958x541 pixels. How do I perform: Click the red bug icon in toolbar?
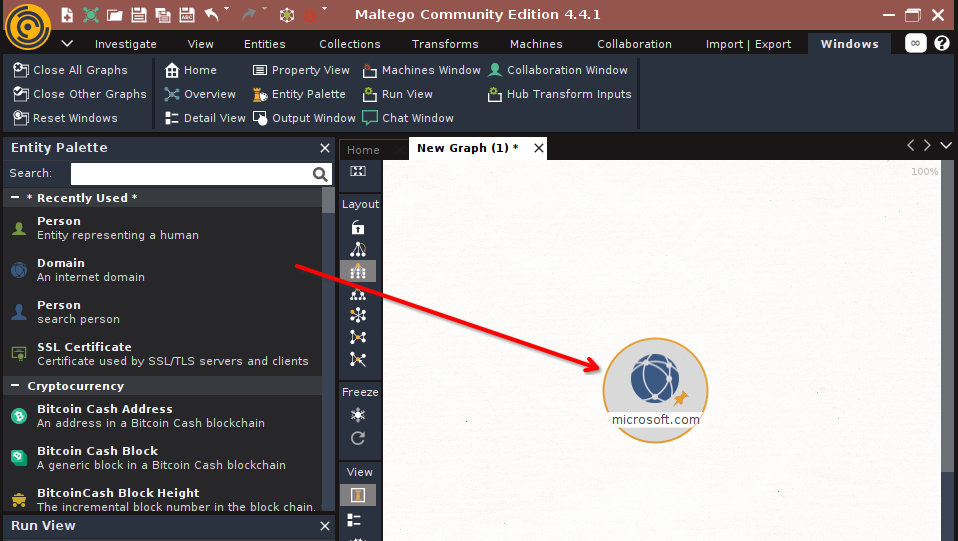pos(310,15)
